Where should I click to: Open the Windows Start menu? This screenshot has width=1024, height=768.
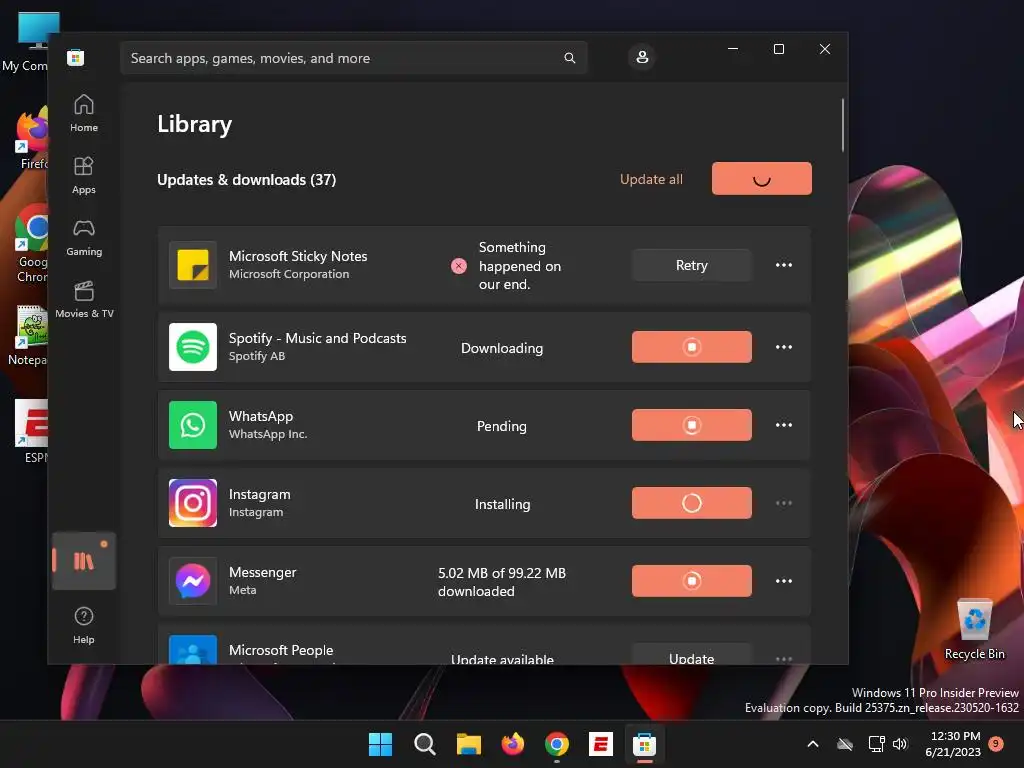380,744
